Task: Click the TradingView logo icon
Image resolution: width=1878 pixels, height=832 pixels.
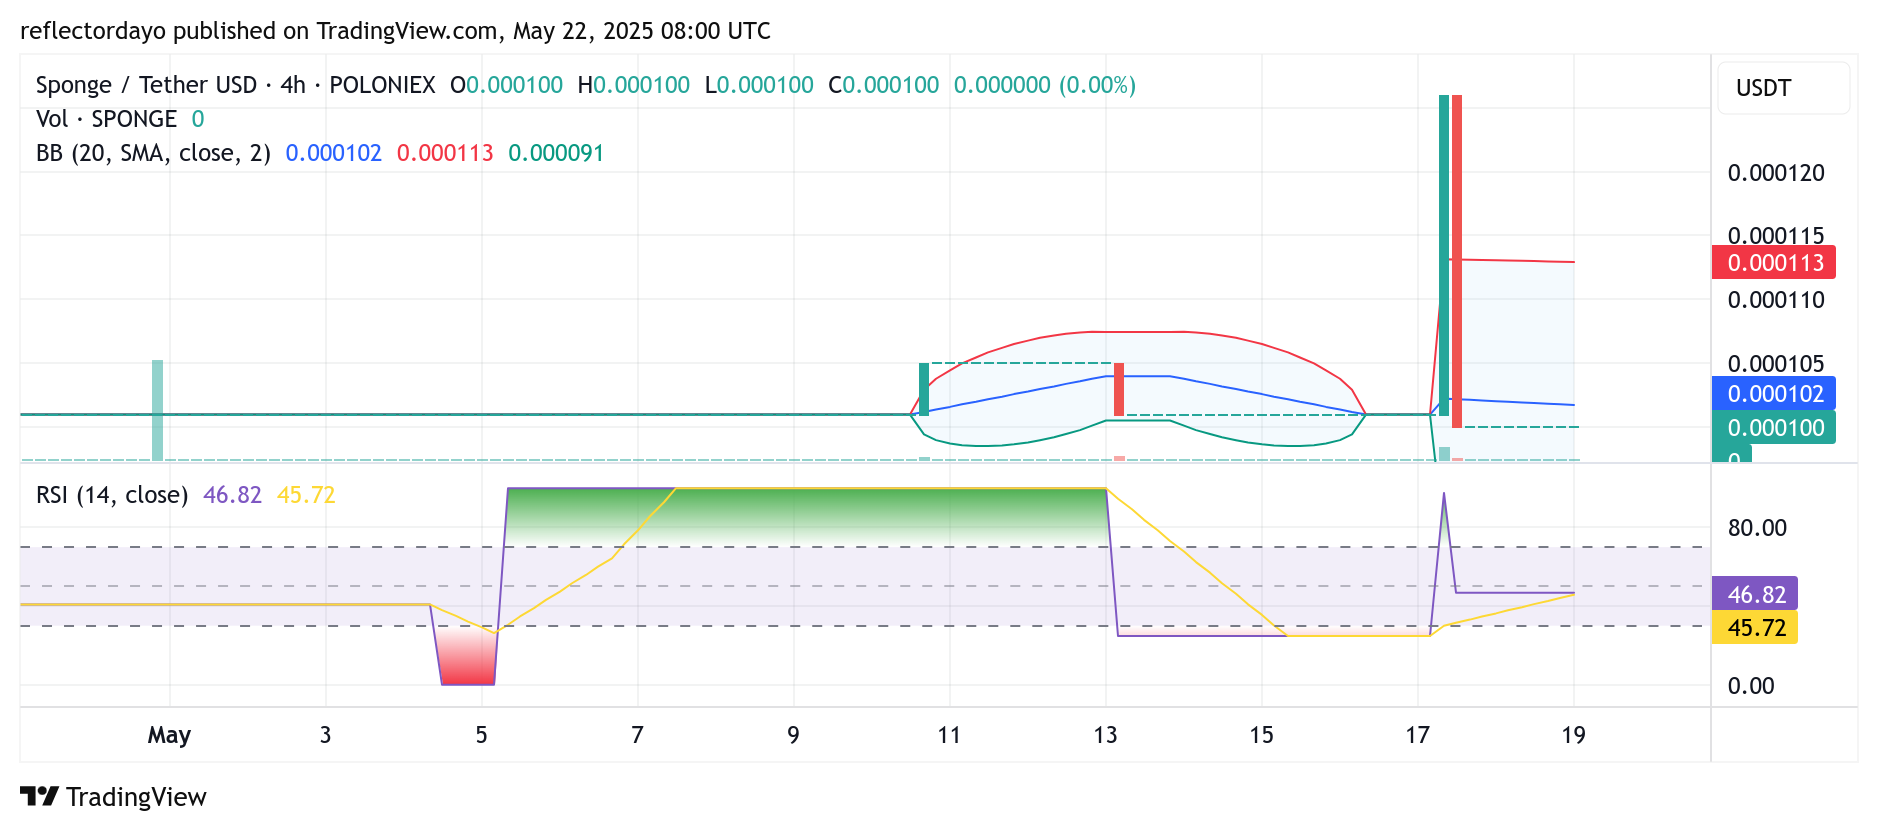Action: [40, 796]
